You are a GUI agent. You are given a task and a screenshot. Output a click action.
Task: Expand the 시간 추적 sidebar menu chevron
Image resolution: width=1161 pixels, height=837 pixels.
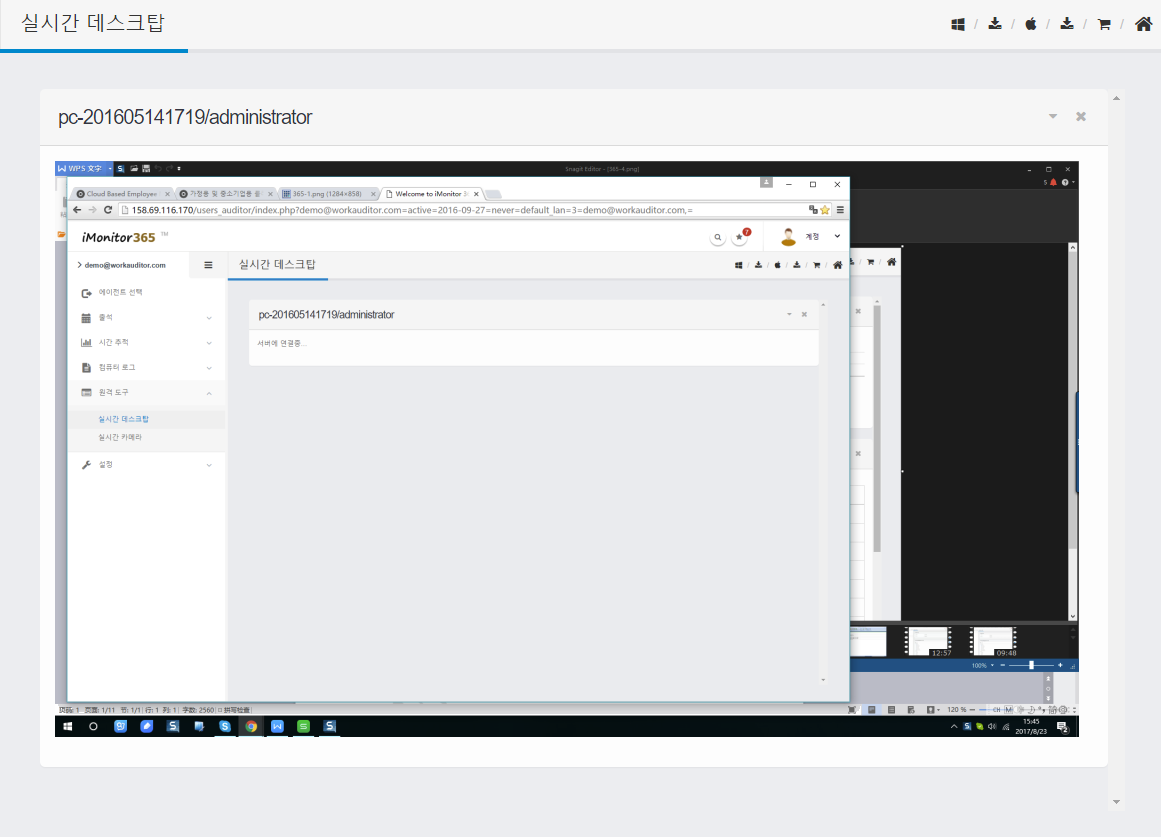coord(209,343)
